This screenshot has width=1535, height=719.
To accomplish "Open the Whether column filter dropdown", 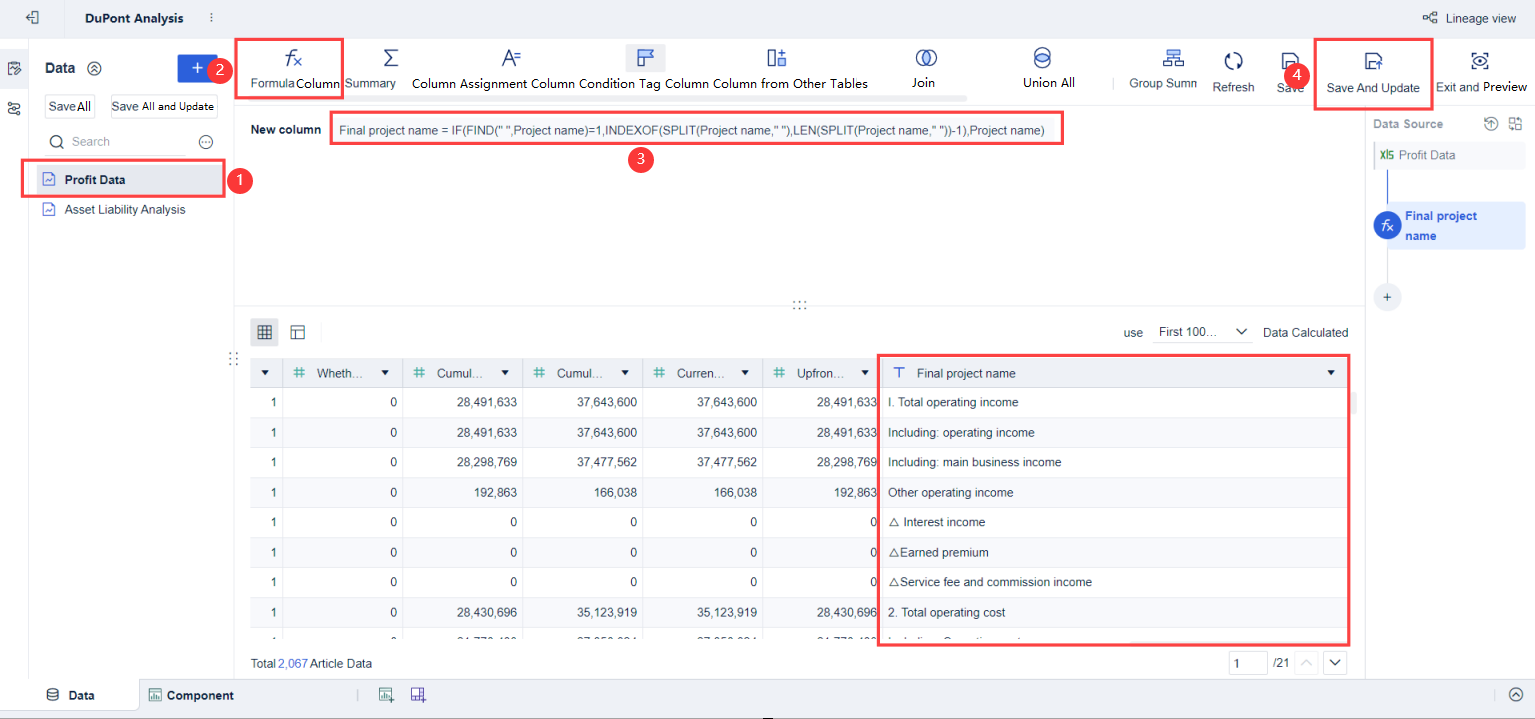I will pyautogui.click(x=386, y=372).
